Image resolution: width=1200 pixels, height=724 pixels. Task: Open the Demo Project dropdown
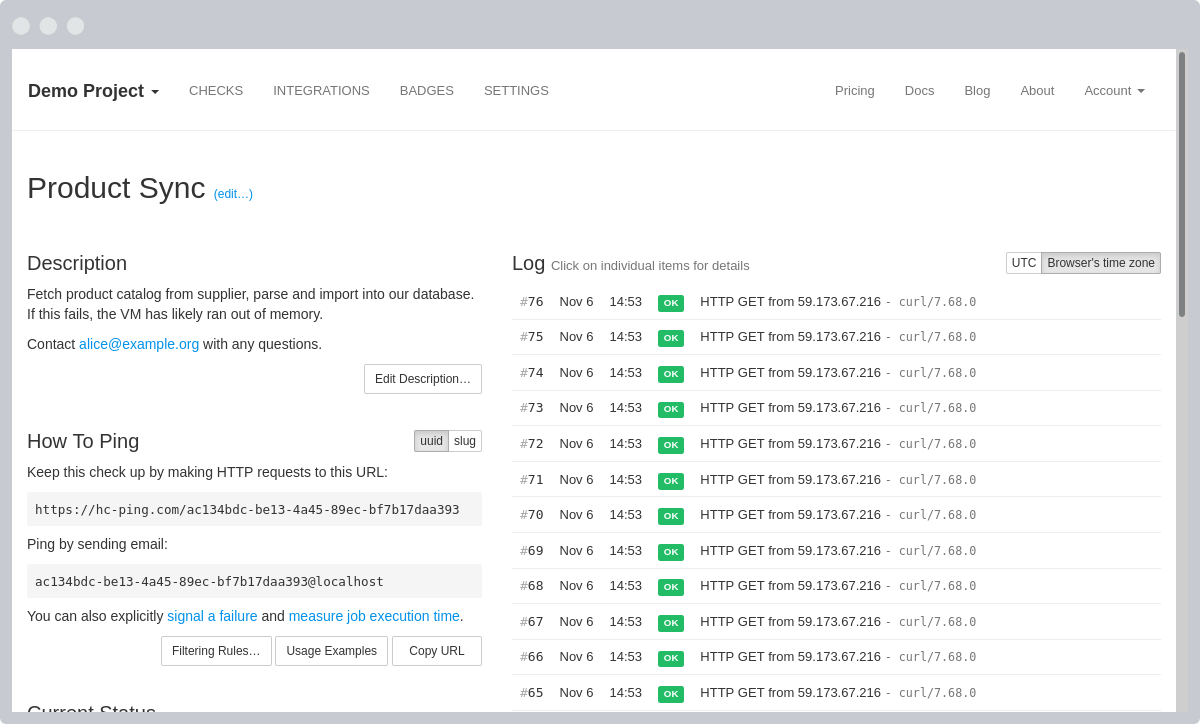(93, 91)
